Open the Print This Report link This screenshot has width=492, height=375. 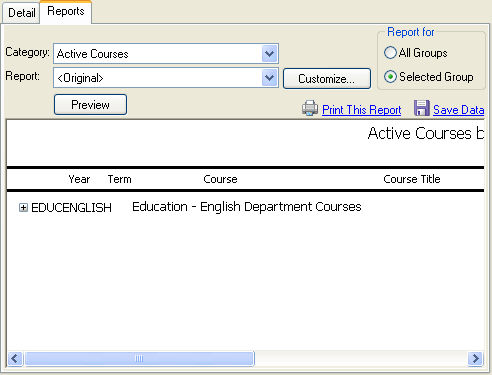(361, 110)
